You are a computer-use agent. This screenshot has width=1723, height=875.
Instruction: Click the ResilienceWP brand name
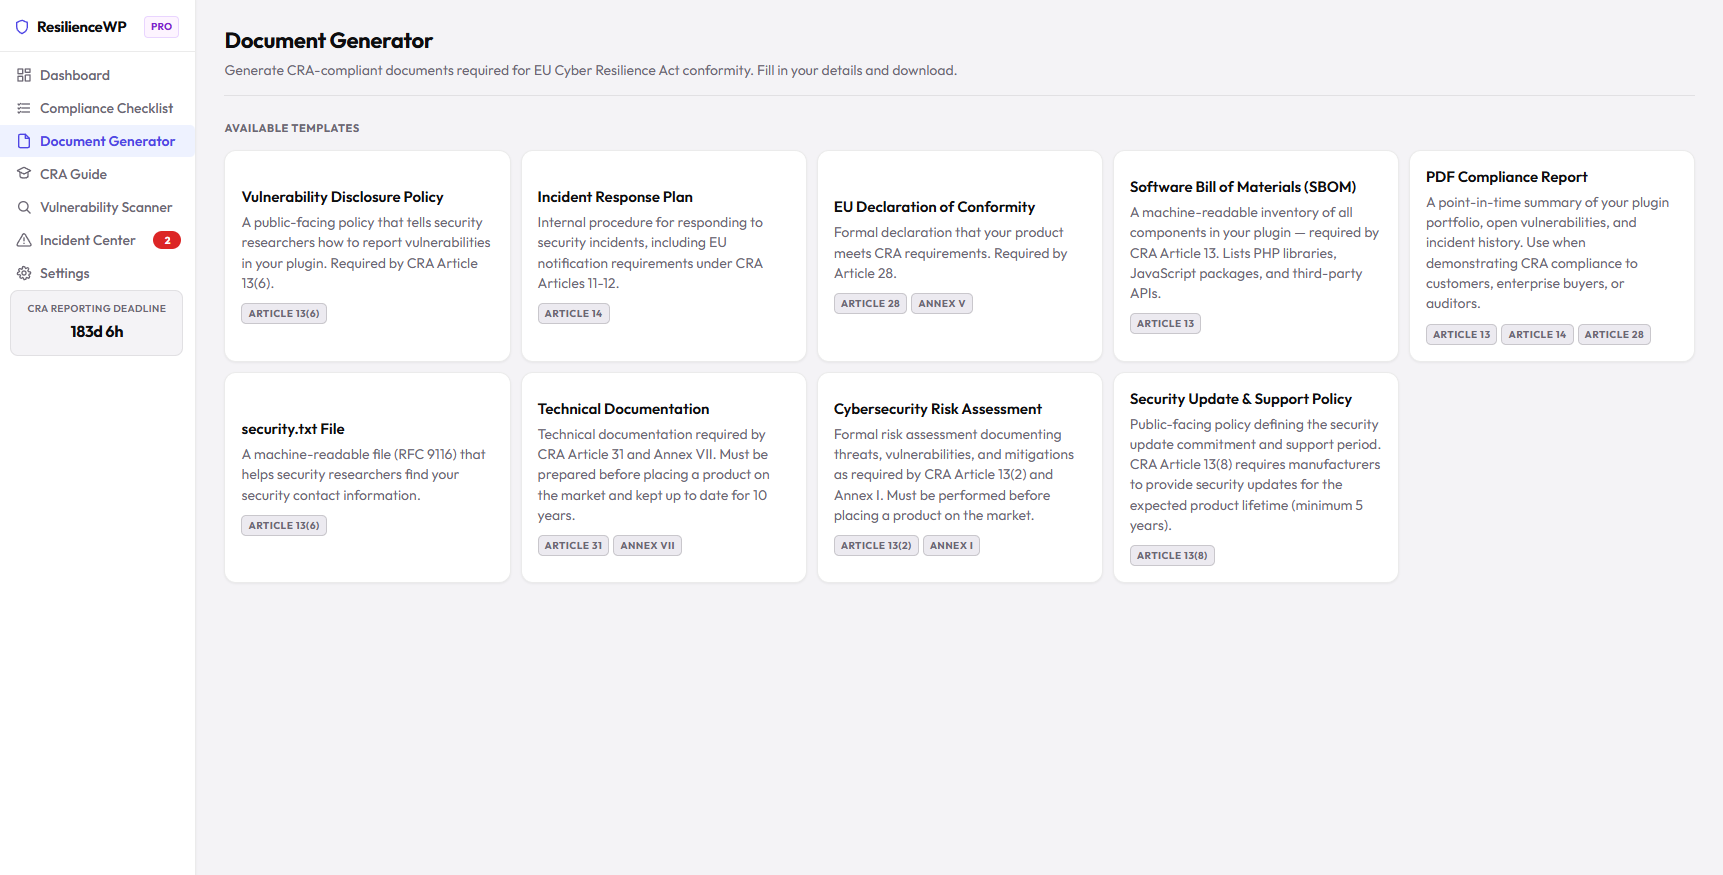[82, 27]
